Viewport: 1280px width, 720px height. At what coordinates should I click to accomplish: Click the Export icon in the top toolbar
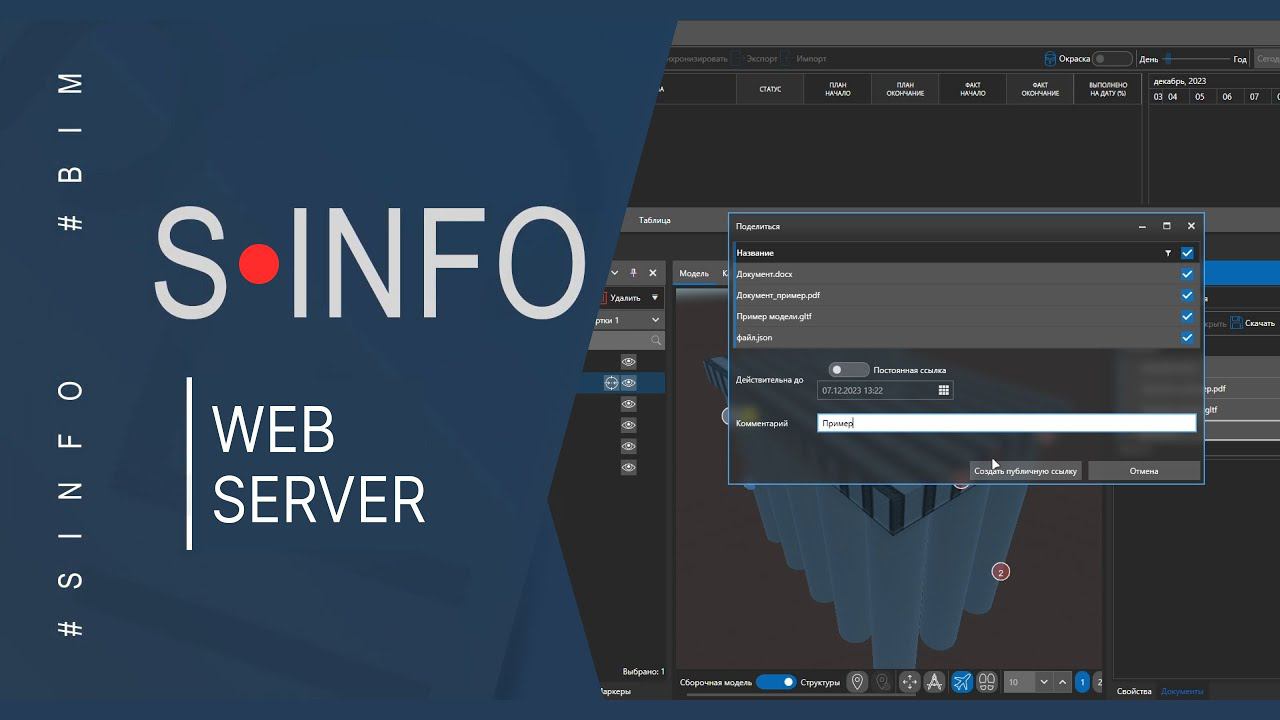click(x=736, y=59)
